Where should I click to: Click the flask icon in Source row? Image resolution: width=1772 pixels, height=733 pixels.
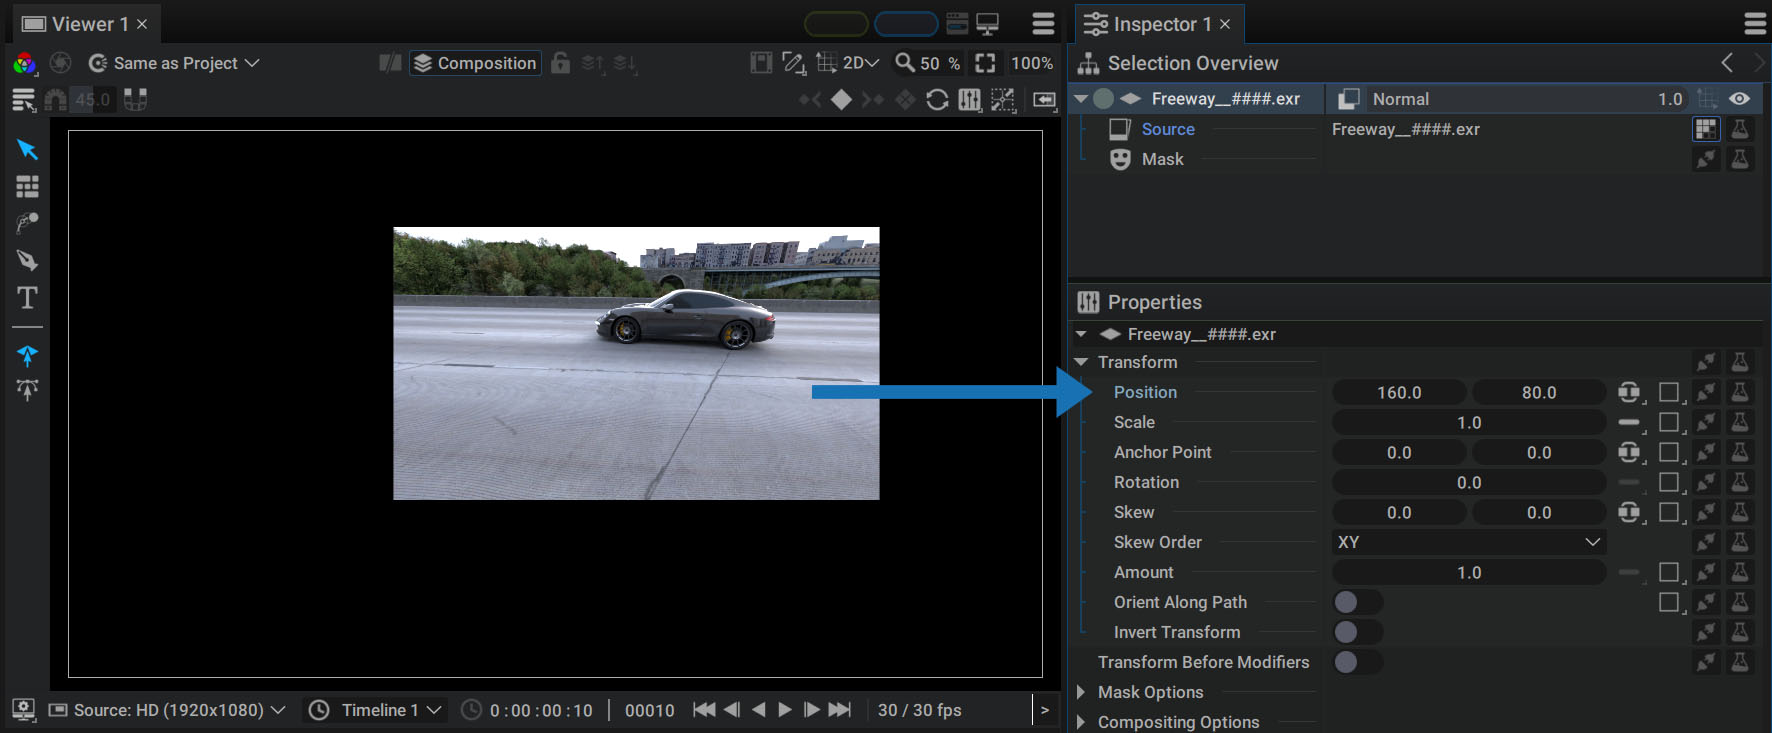coord(1740,129)
